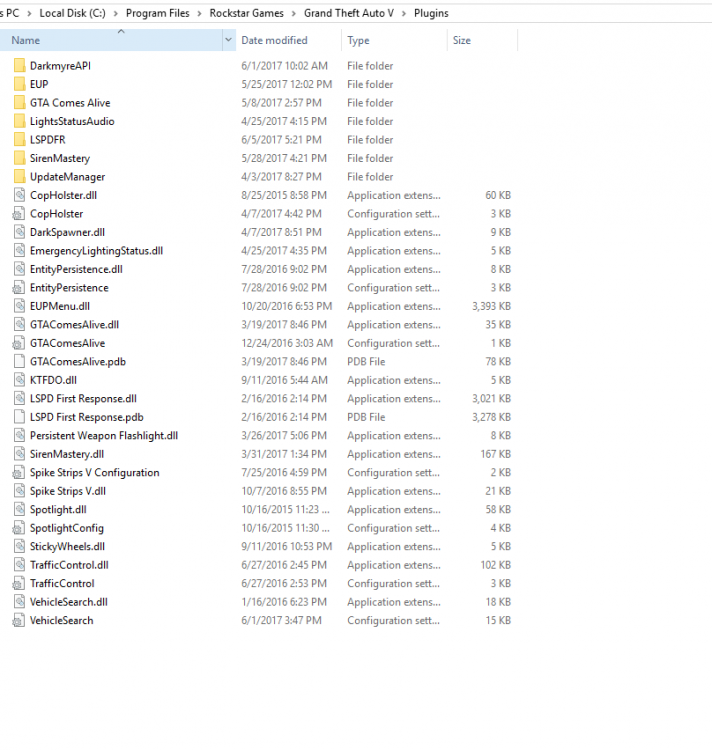
Task: Select the KTFDO.dll file icon
Action: pyautogui.click(x=19, y=380)
